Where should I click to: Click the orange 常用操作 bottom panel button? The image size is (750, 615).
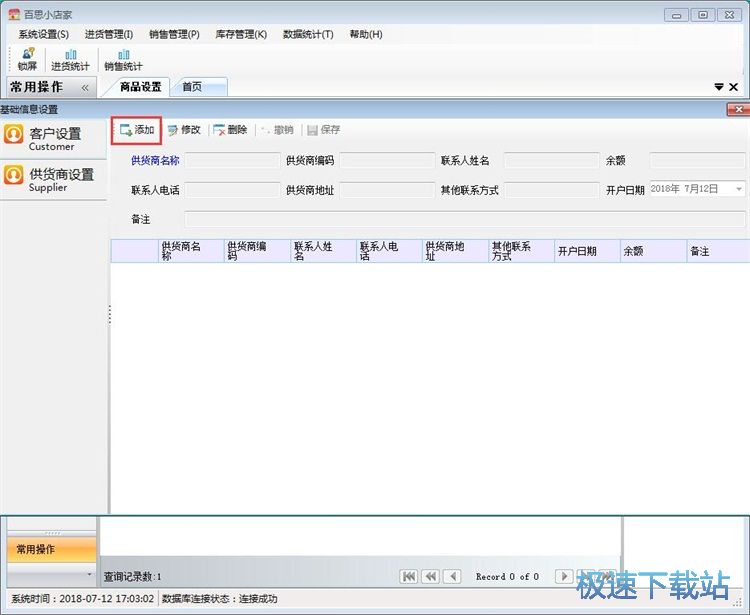coord(52,549)
